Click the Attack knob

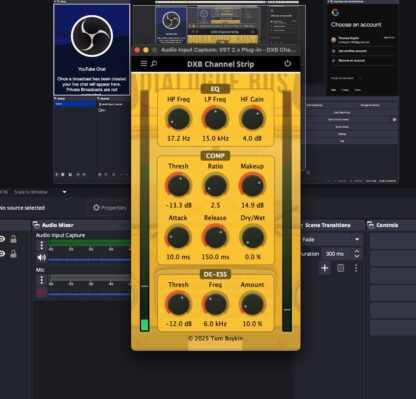tap(178, 237)
